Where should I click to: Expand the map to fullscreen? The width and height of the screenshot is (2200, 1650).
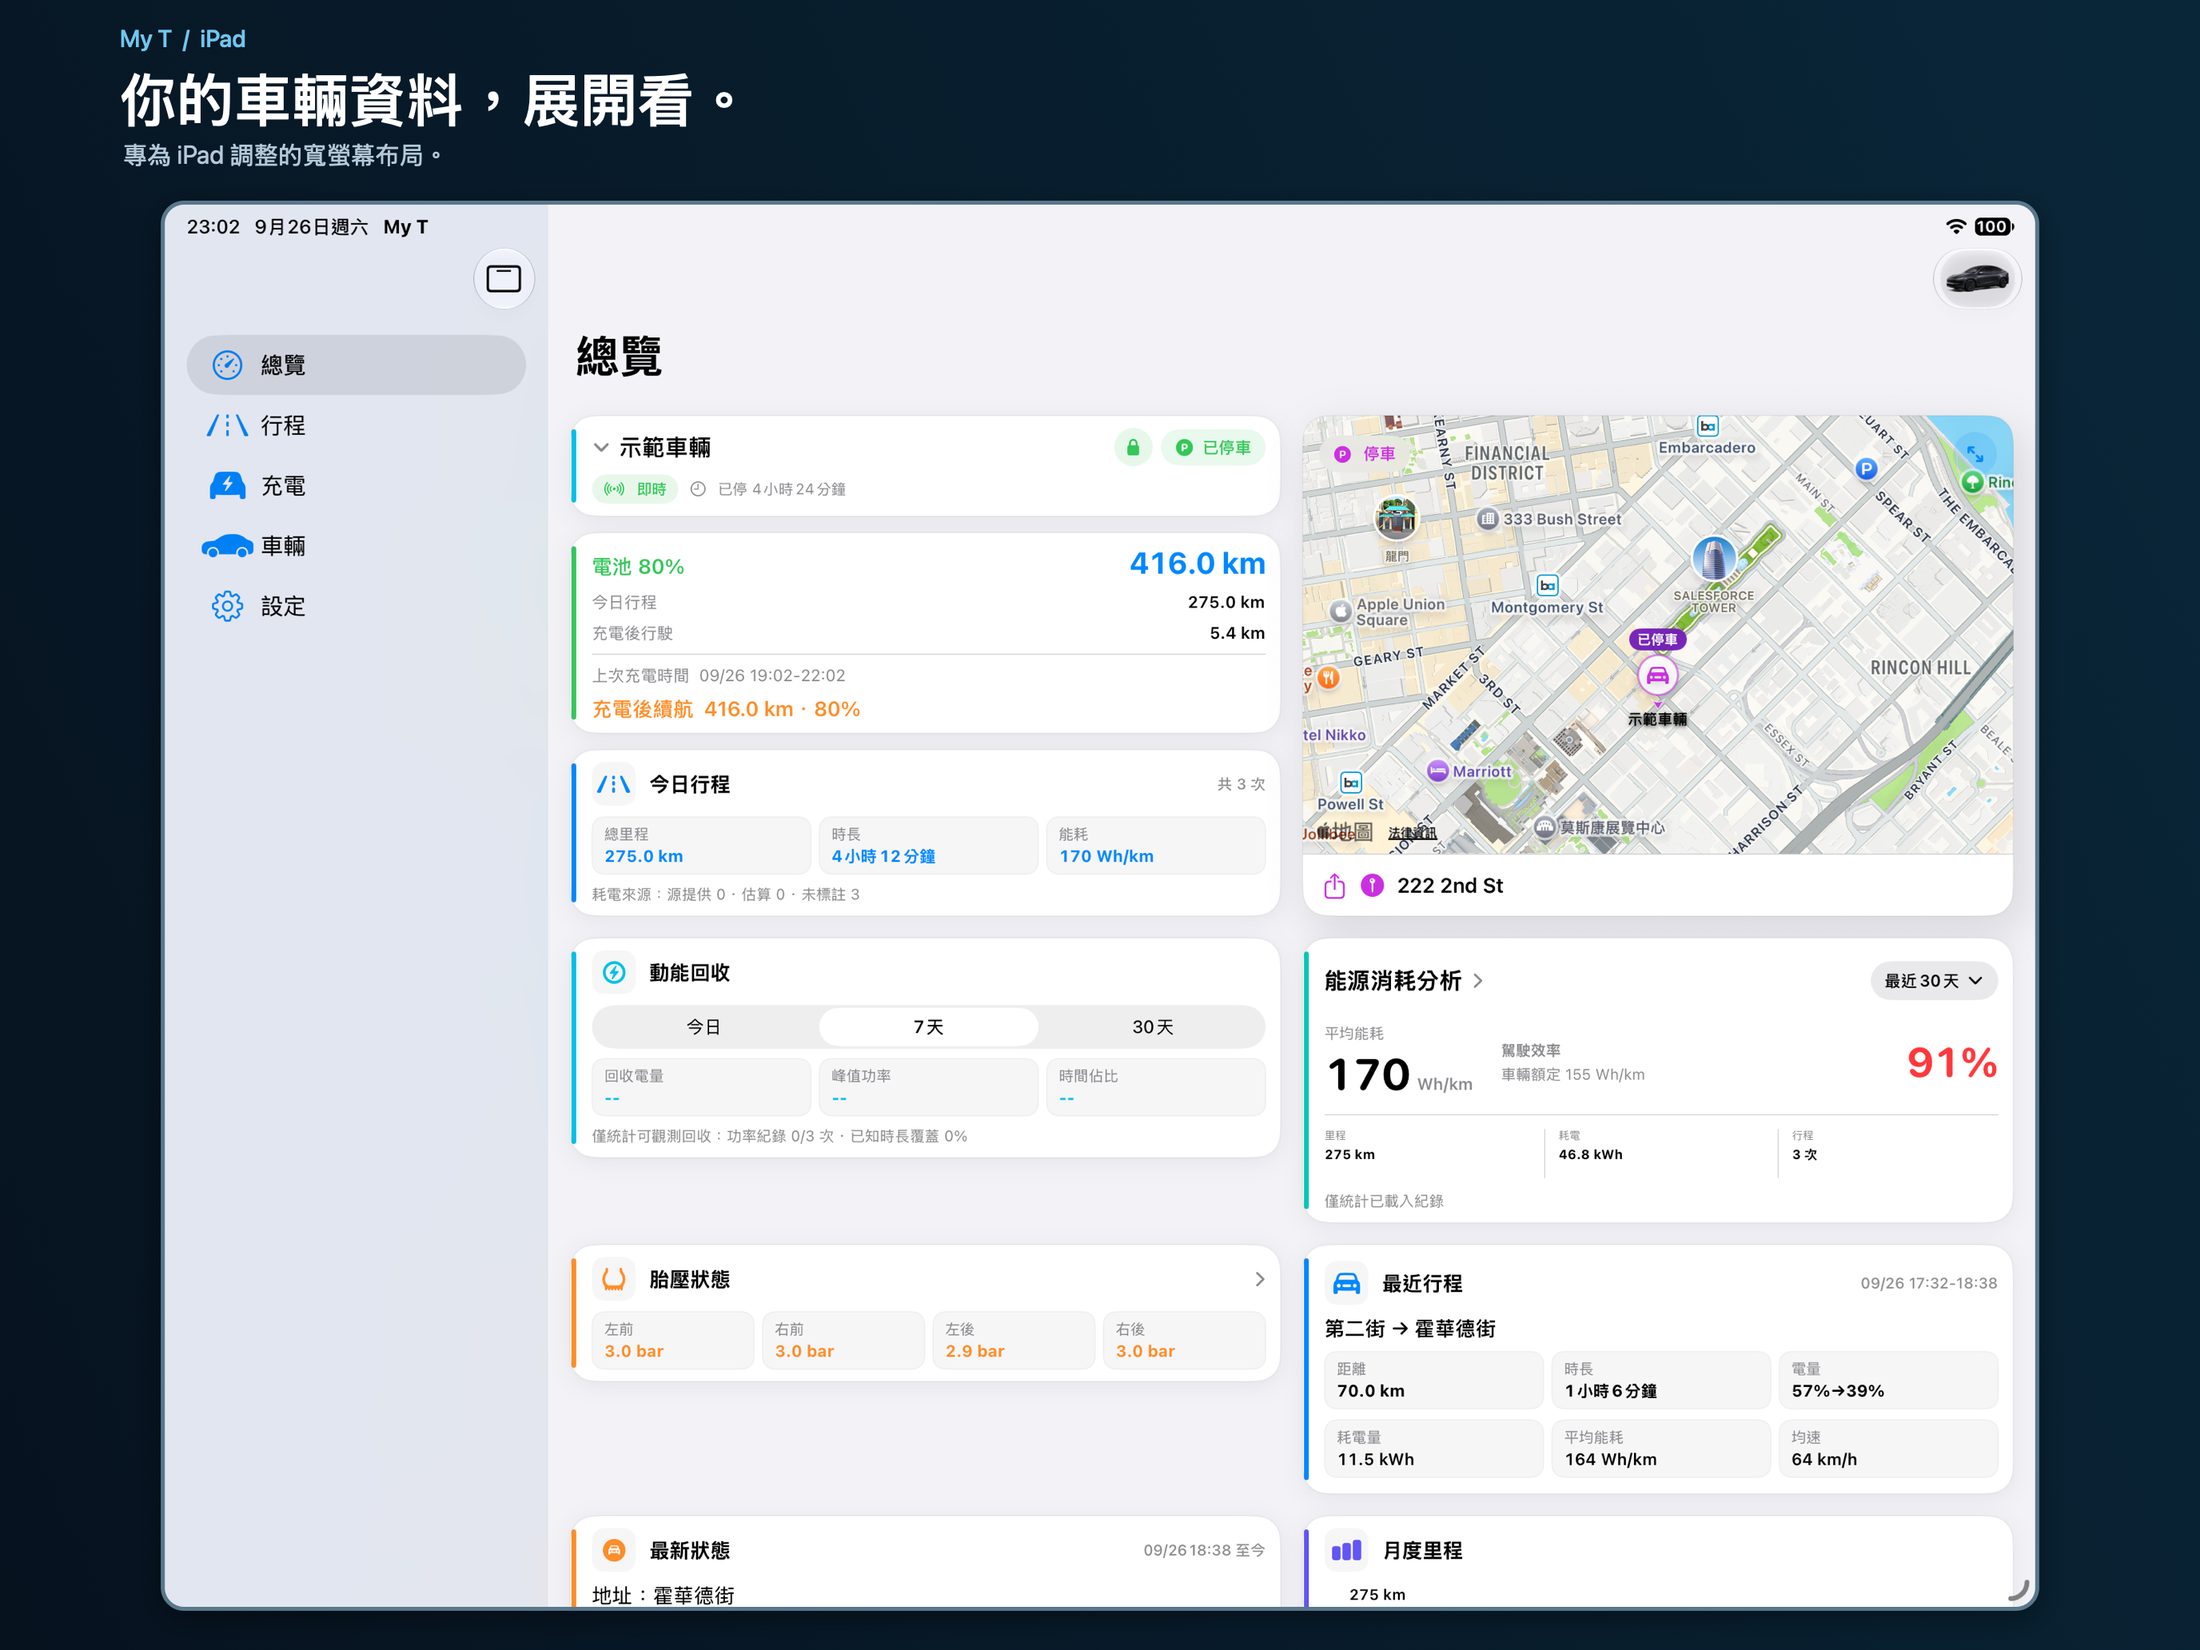(1975, 453)
